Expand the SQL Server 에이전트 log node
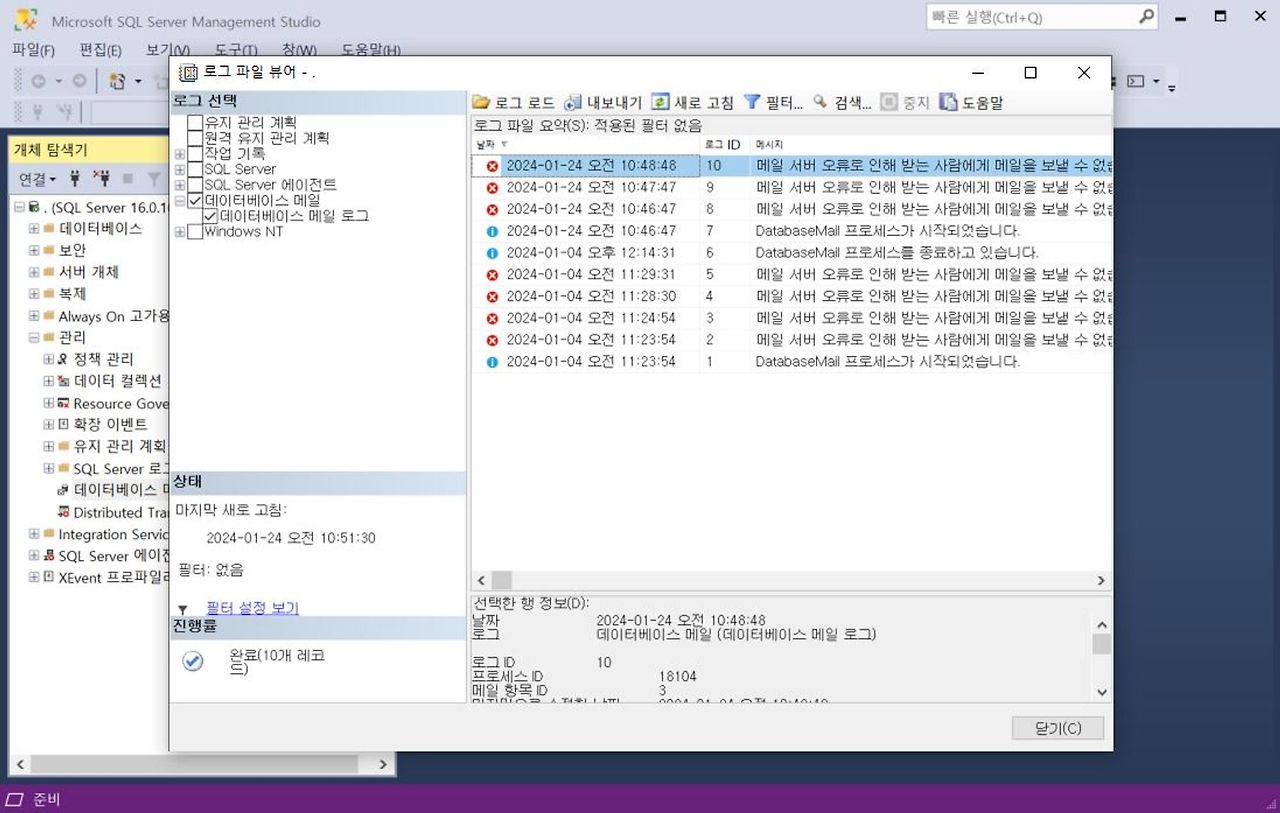This screenshot has height=813, width=1280. [180, 185]
